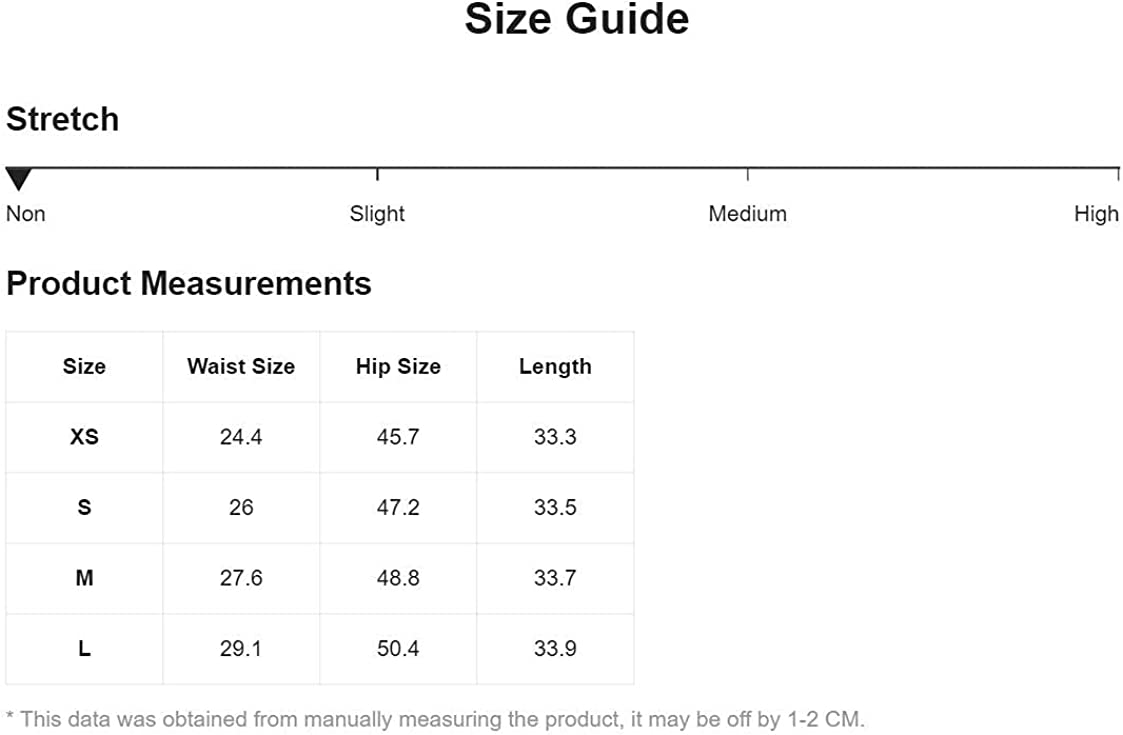Select the Size column header
Viewport: 1123px width, 735px height.
(84, 367)
